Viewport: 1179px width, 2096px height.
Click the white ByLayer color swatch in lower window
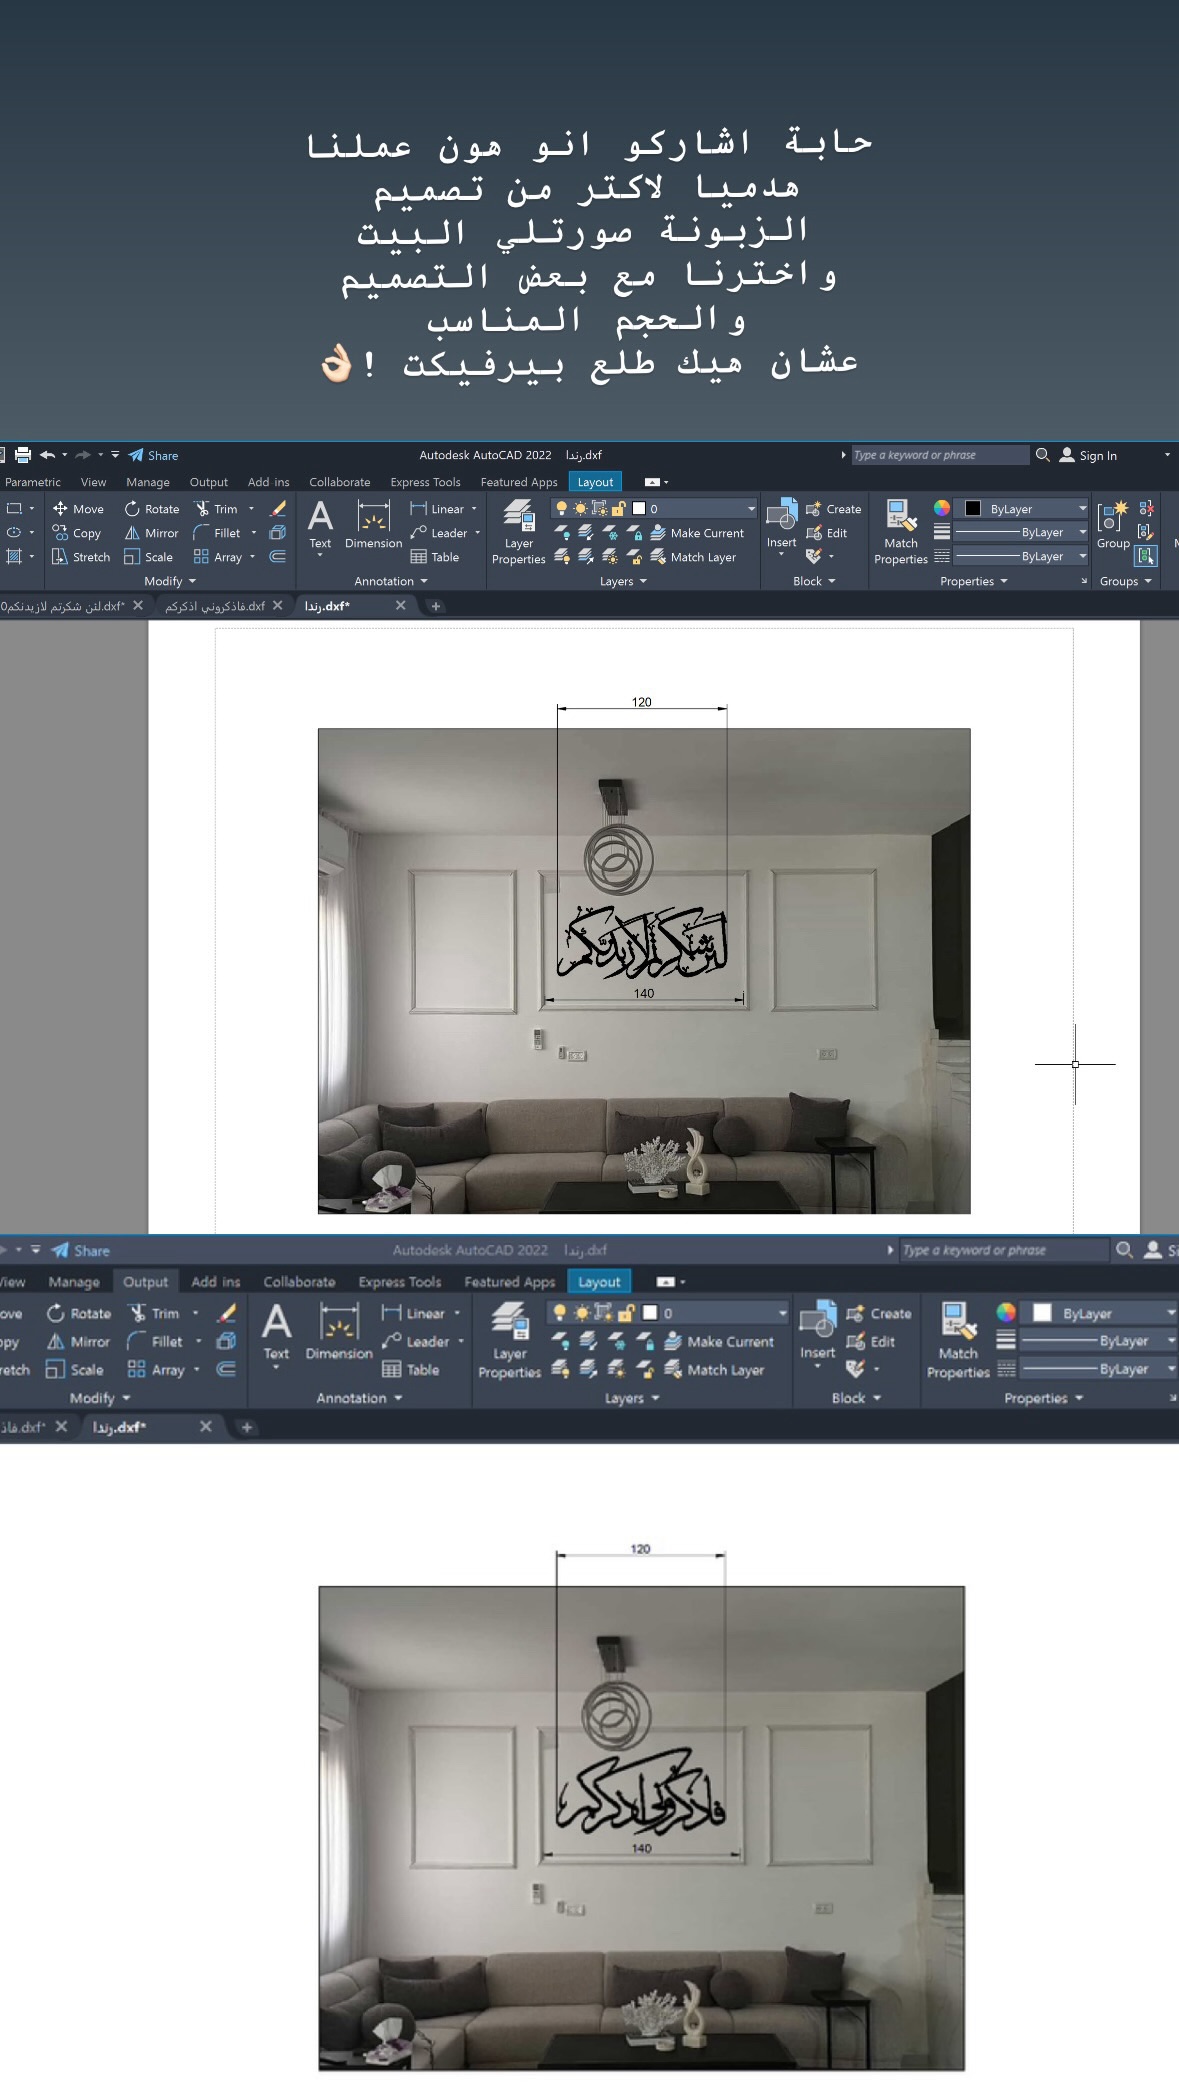[x=1042, y=1313]
